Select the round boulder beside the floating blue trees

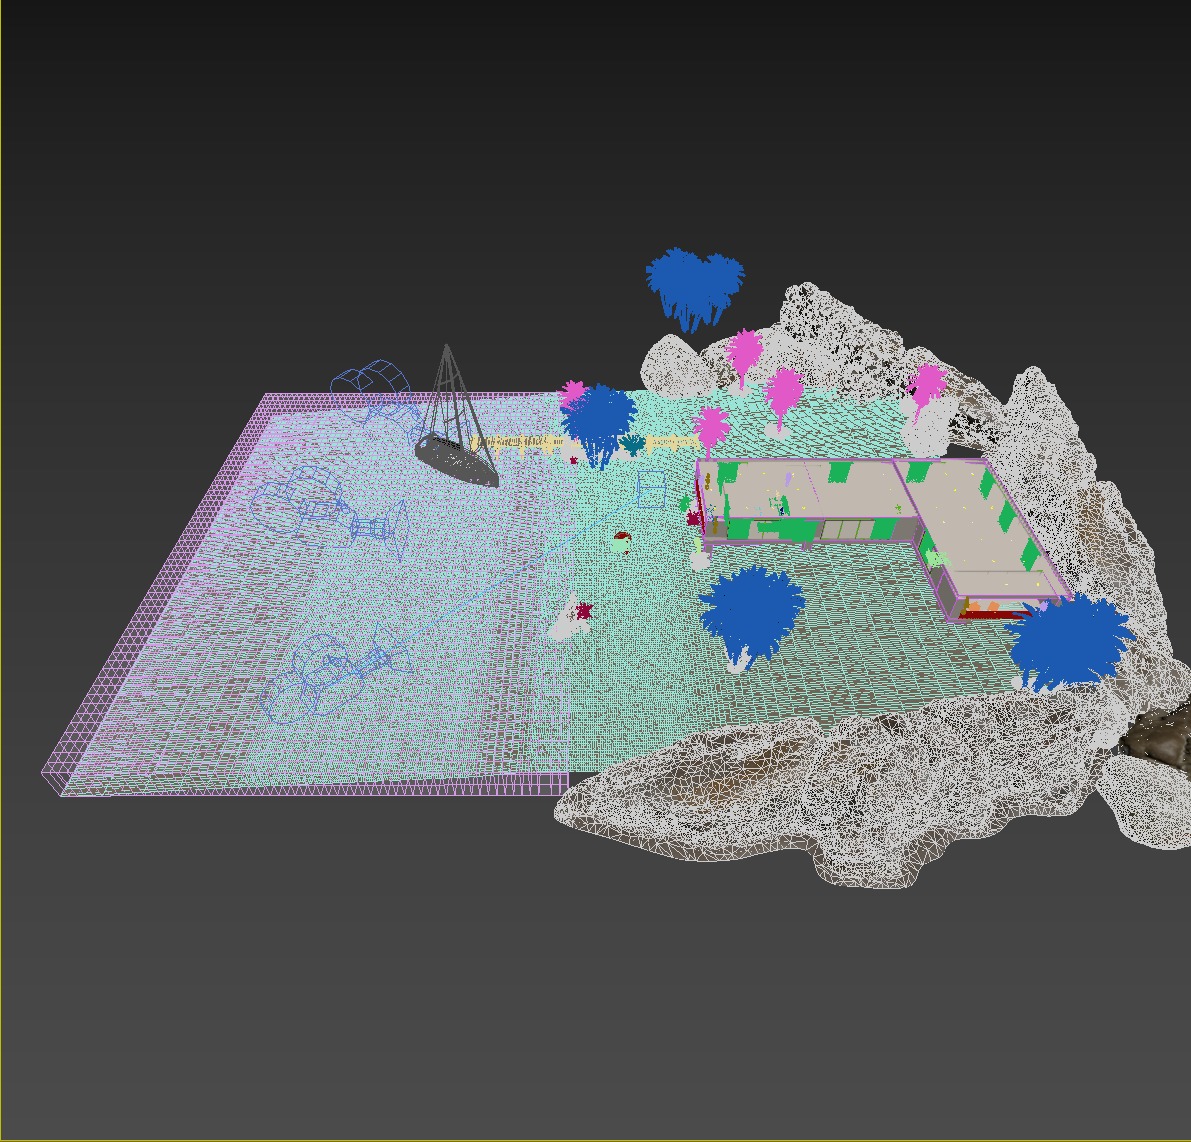(x=674, y=365)
